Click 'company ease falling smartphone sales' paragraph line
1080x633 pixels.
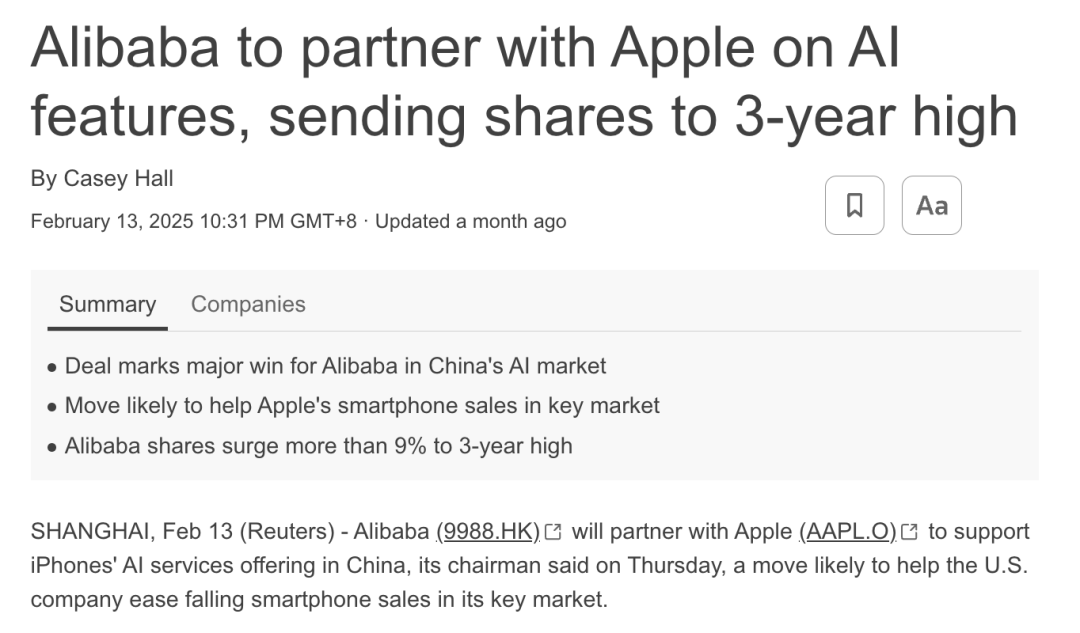tap(319, 599)
